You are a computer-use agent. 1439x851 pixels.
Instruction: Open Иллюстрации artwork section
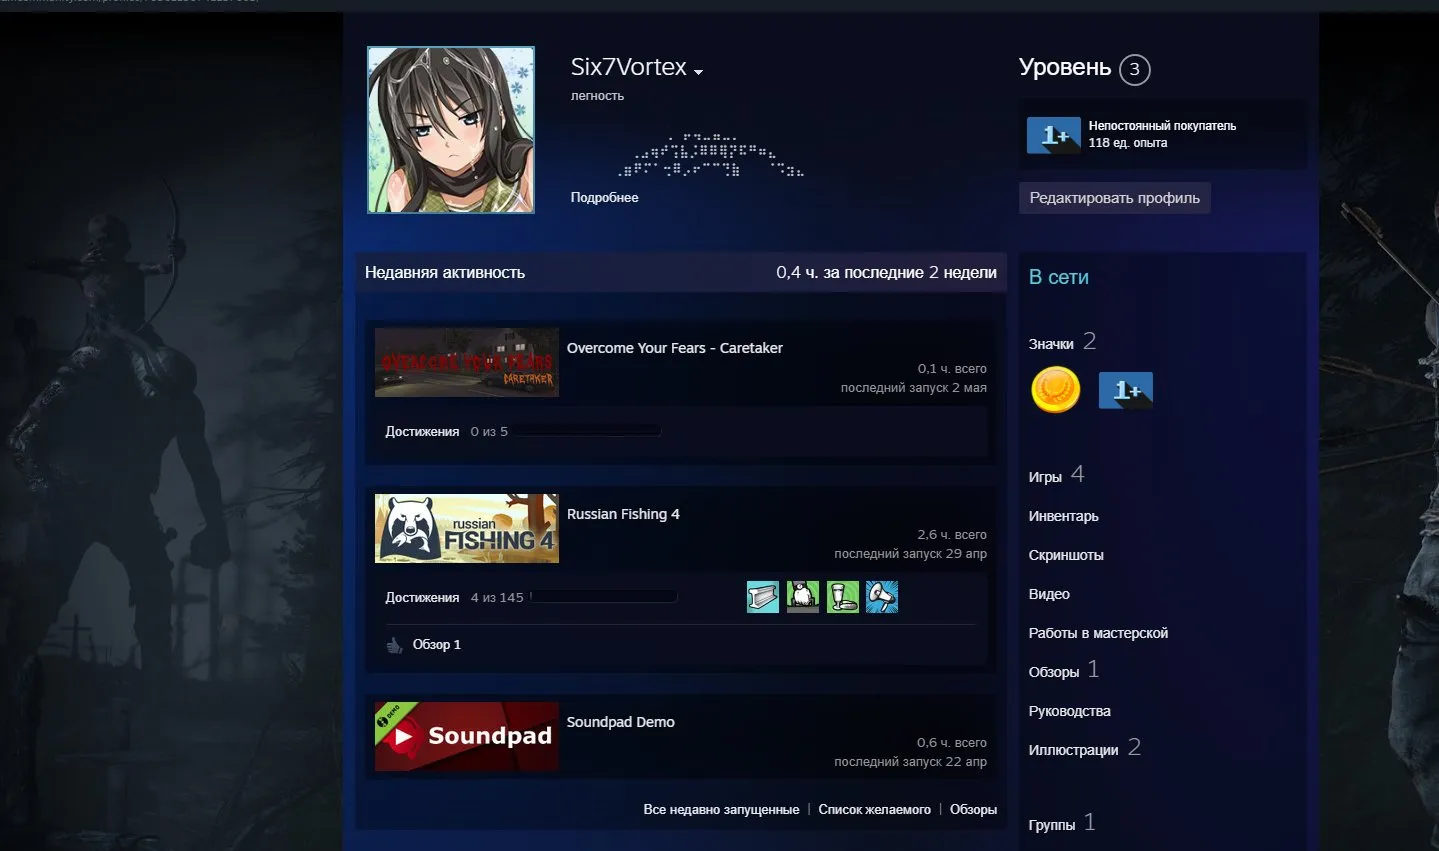pyautogui.click(x=1073, y=750)
